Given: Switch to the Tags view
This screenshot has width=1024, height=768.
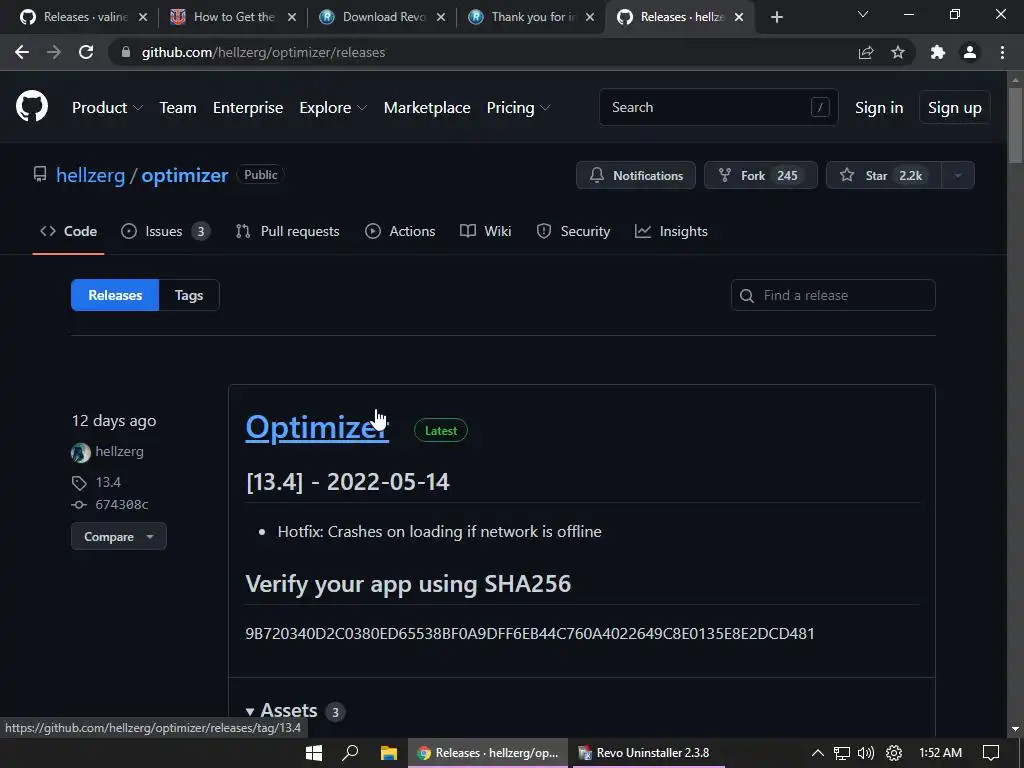Looking at the screenshot, I should click(x=189, y=295).
